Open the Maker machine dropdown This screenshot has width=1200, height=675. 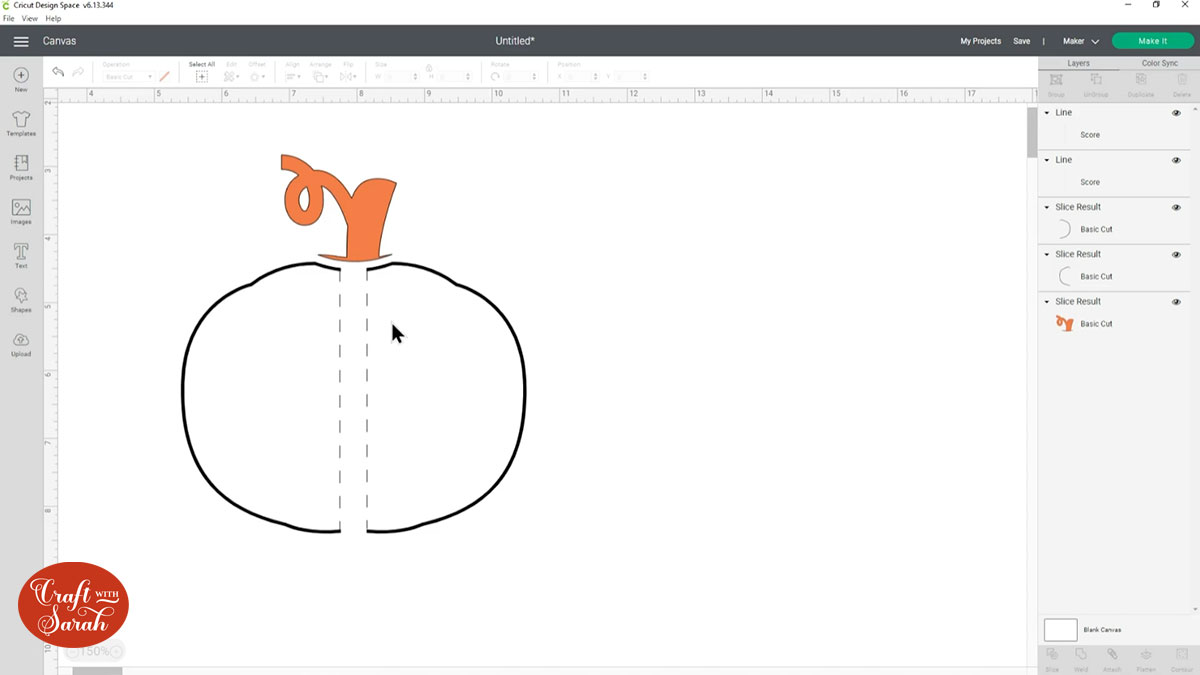coord(1080,41)
